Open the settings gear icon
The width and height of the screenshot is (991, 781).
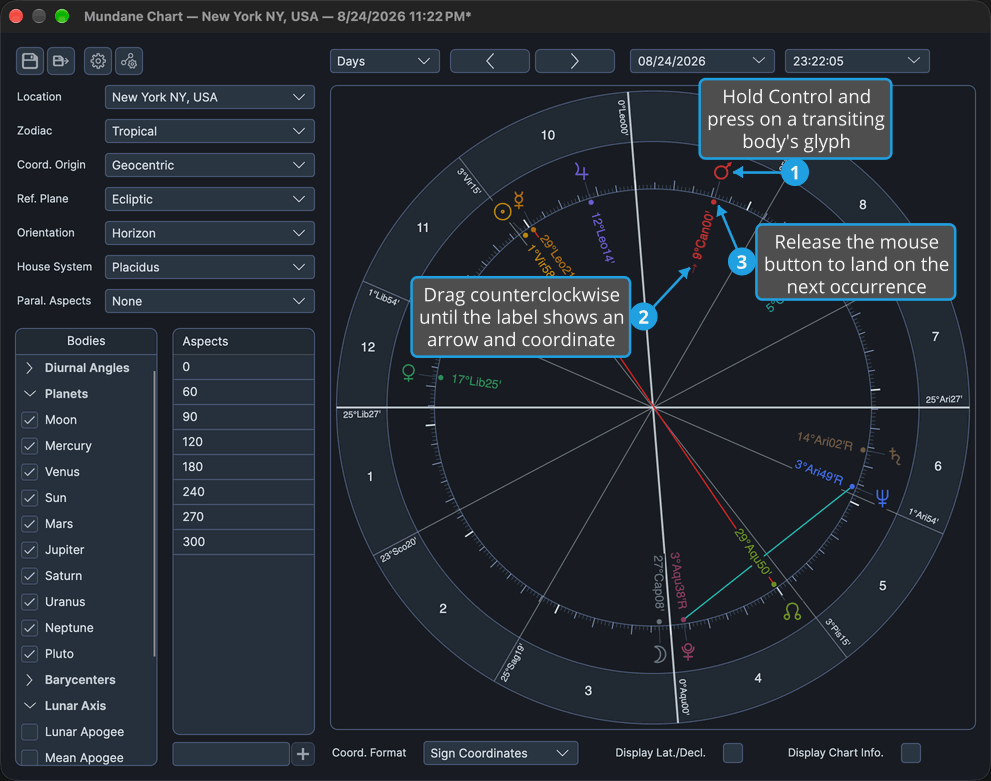click(x=98, y=61)
